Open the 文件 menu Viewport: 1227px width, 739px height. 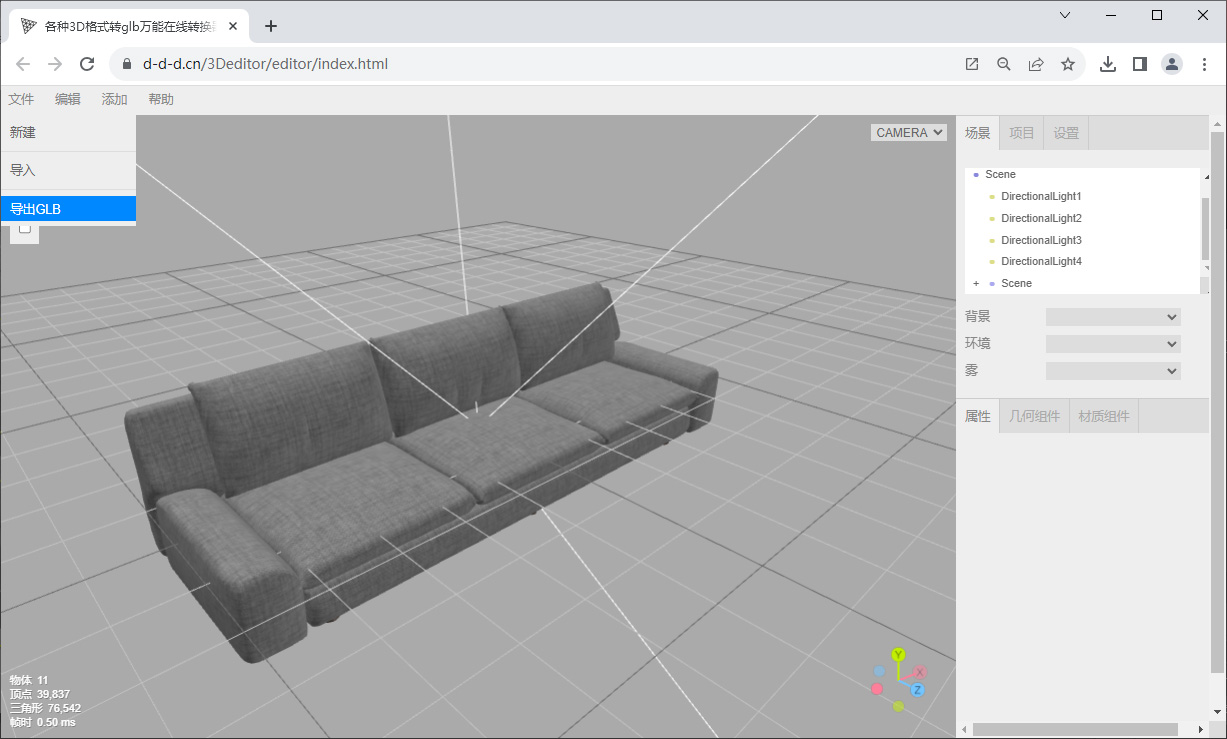[x=21, y=100]
